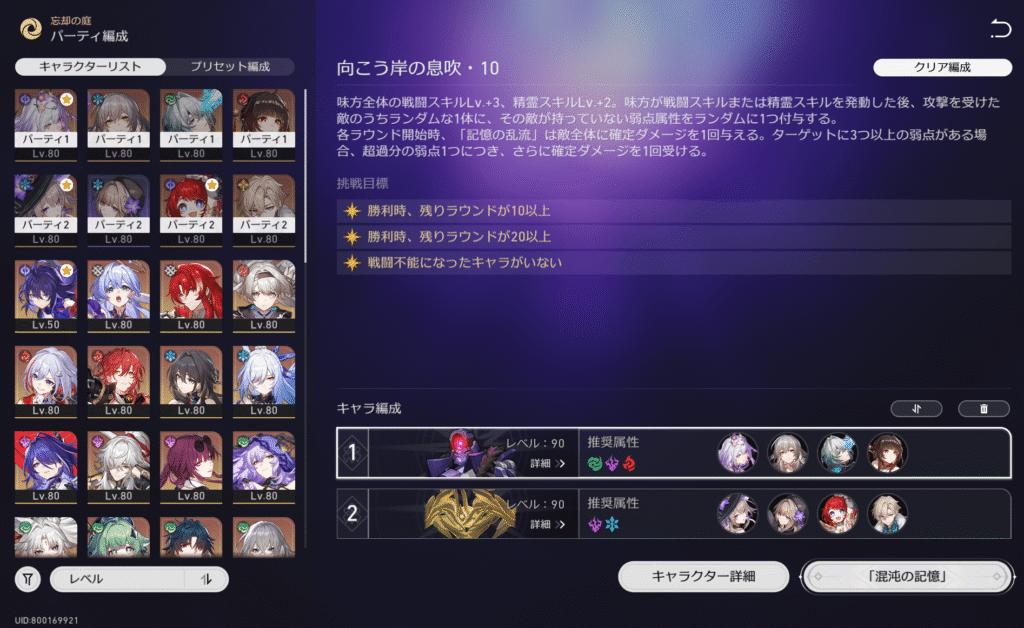
Task: Open the レベル sort dropdown
Action: coord(118,579)
